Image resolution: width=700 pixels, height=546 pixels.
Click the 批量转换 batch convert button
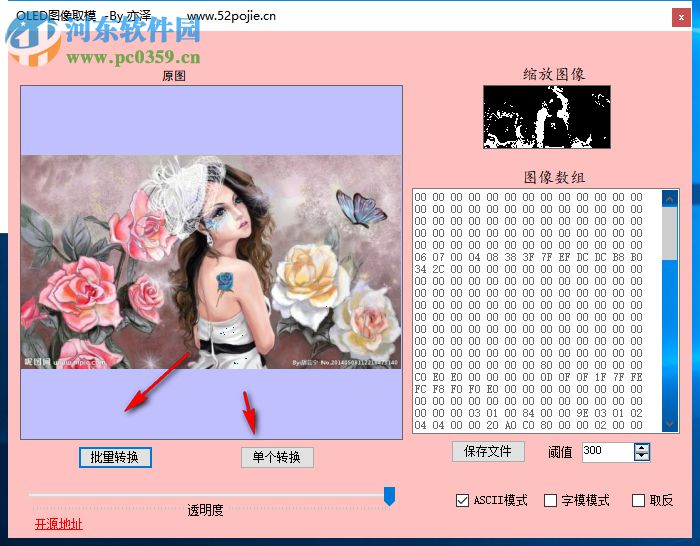tap(115, 457)
